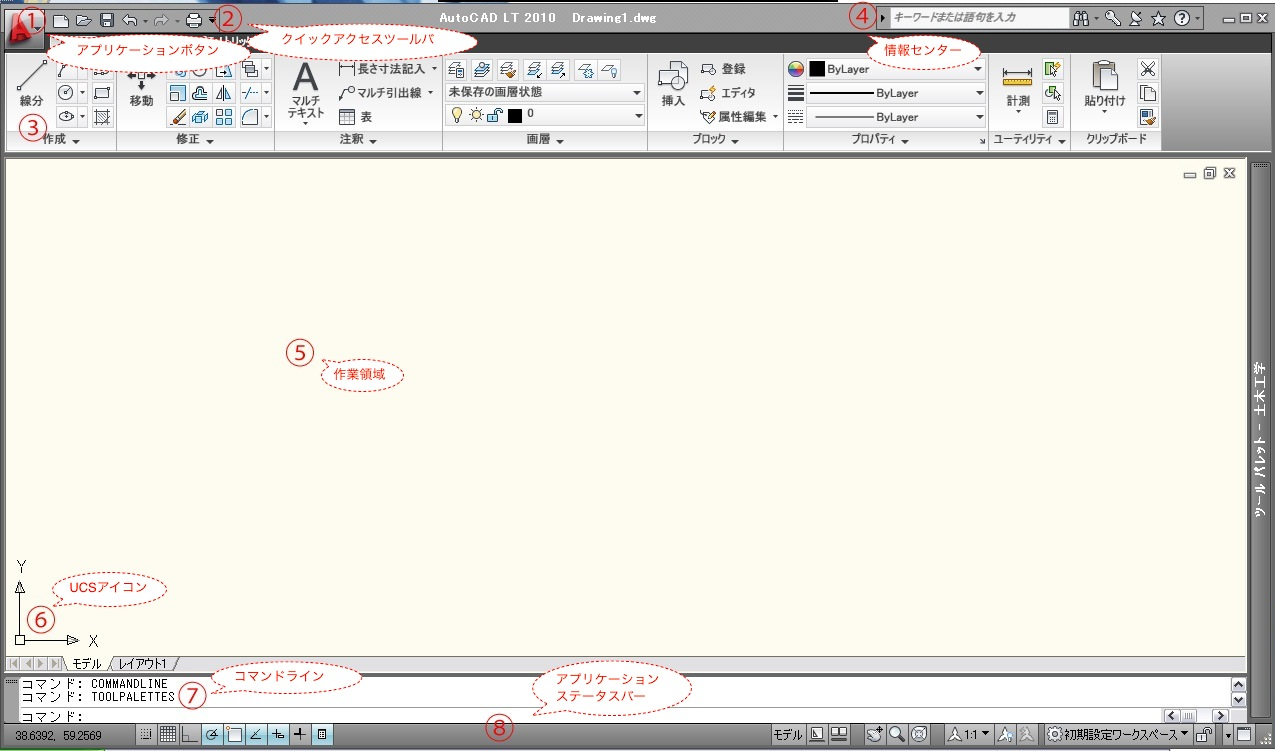Choose the Erase tool in Modify panel
The width and height of the screenshot is (1275, 751).
tap(177, 117)
